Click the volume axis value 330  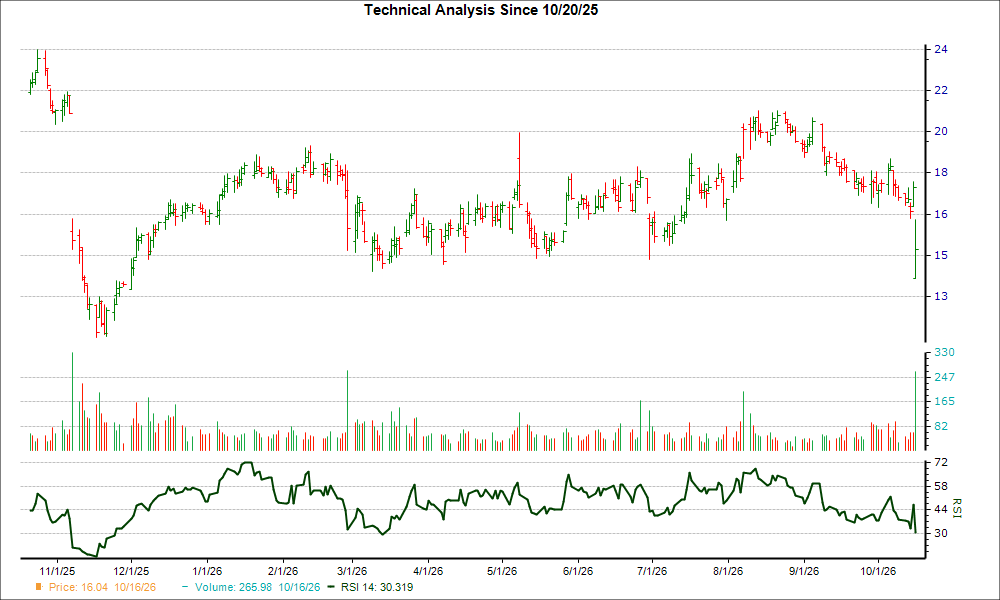point(944,352)
